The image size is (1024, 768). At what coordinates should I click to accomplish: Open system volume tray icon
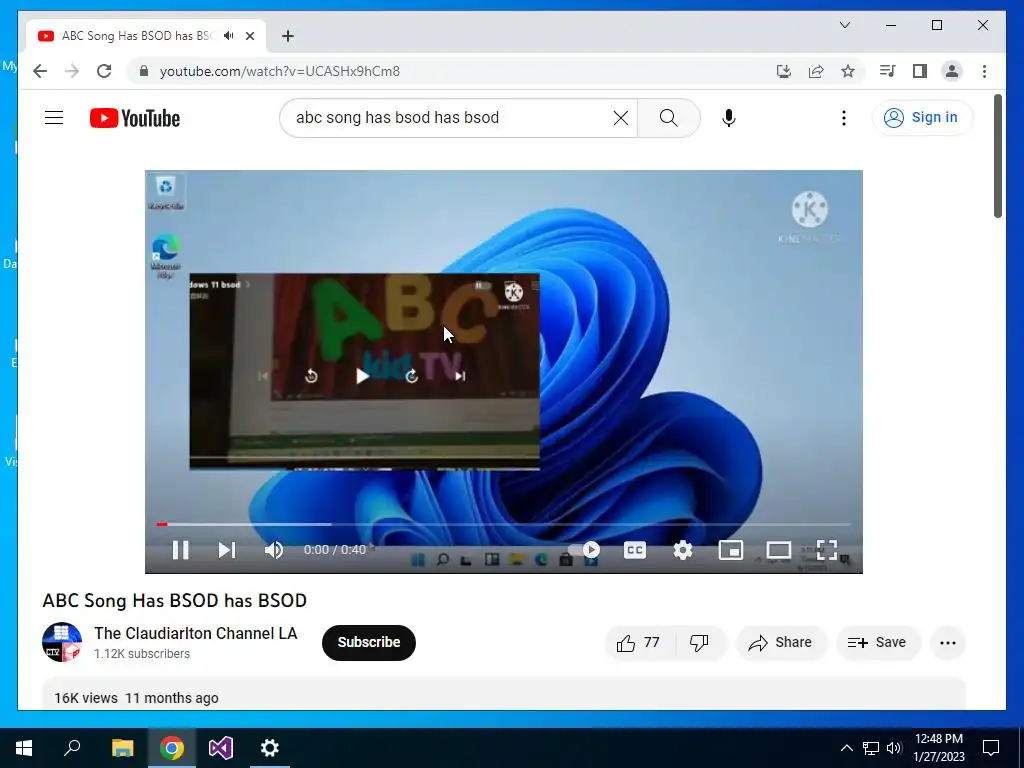pyautogui.click(x=894, y=748)
